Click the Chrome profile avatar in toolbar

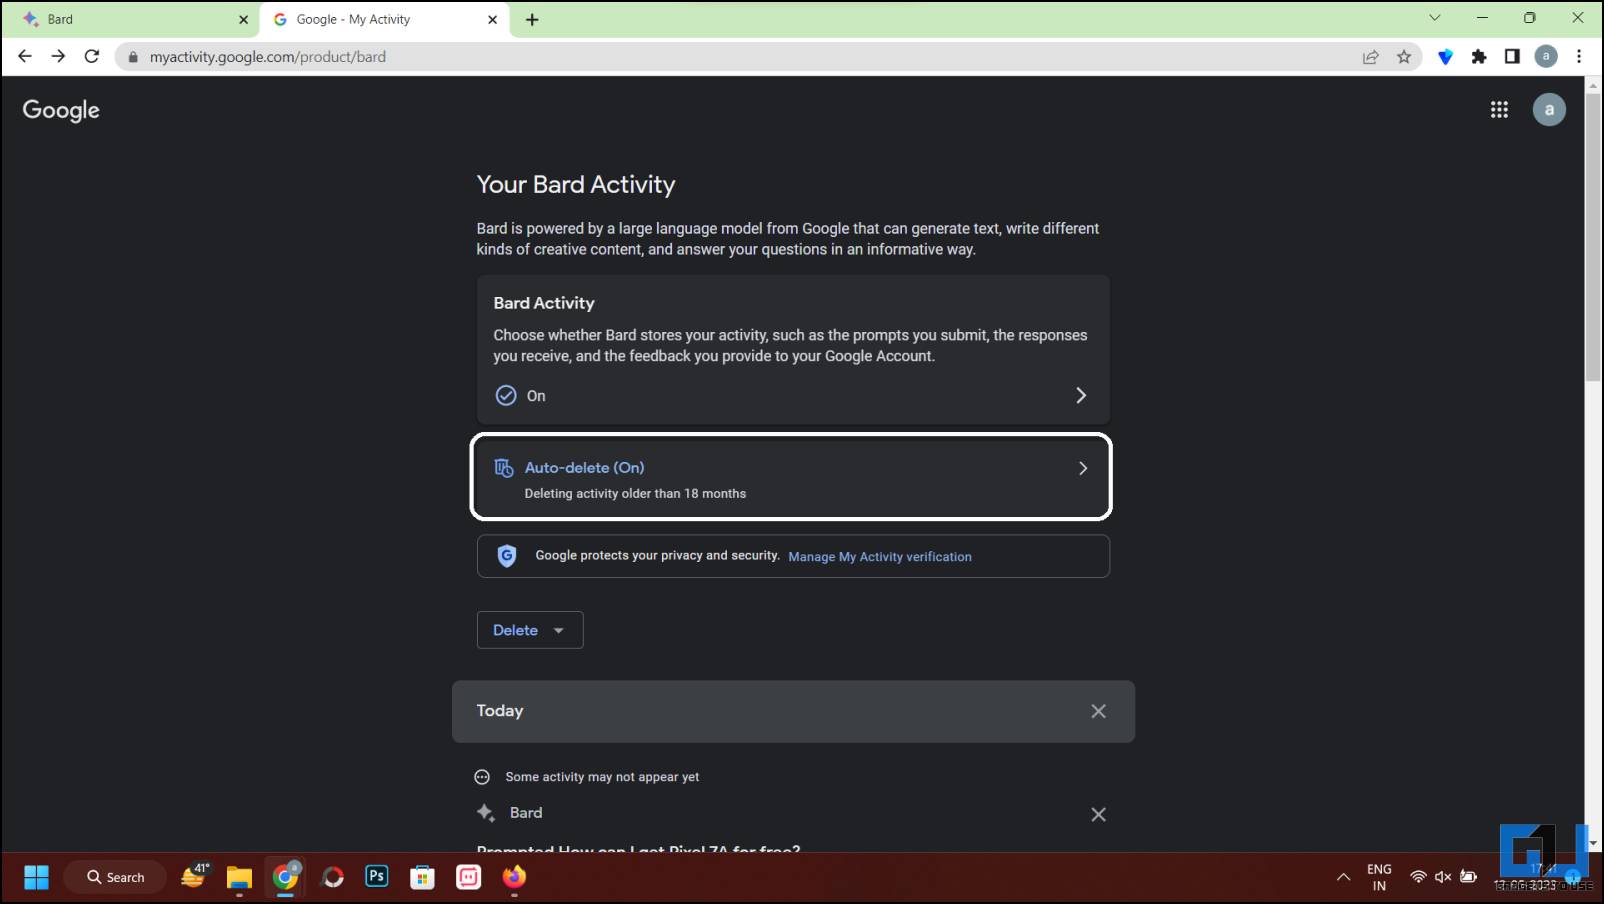click(x=1546, y=57)
